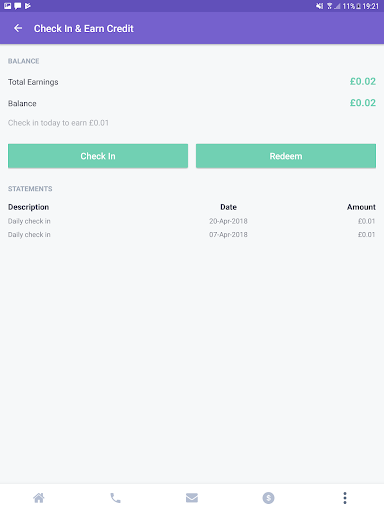Tap the chat notification status icon
This screenshot has height=512, width=384.
pyautogui.click(x=18, y=6)
